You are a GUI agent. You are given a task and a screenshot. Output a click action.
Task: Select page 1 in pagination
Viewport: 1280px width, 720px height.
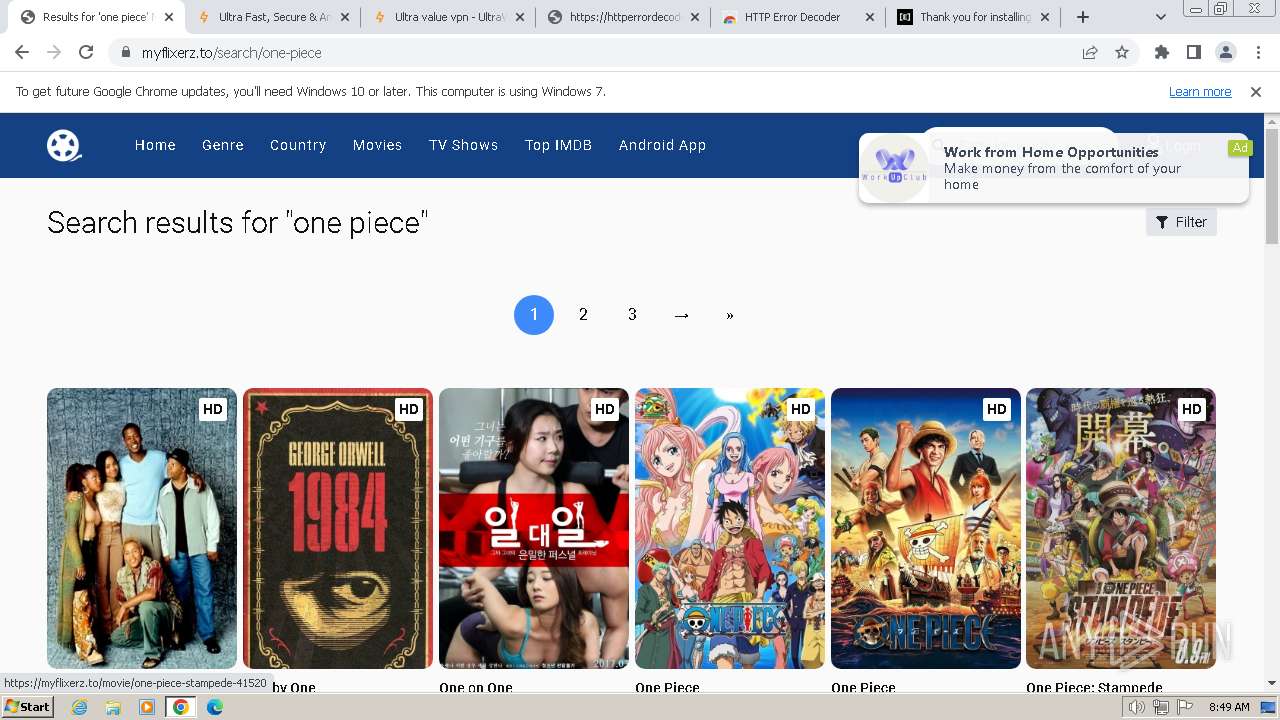coord(534,315)
